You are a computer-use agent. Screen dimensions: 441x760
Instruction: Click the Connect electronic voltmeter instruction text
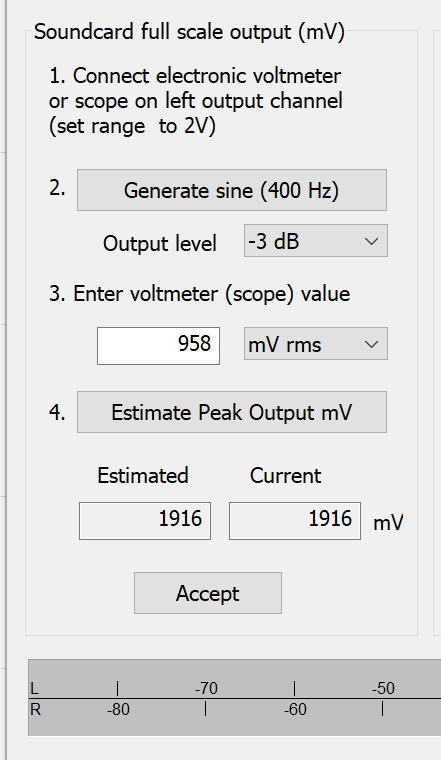click(196, 101)
